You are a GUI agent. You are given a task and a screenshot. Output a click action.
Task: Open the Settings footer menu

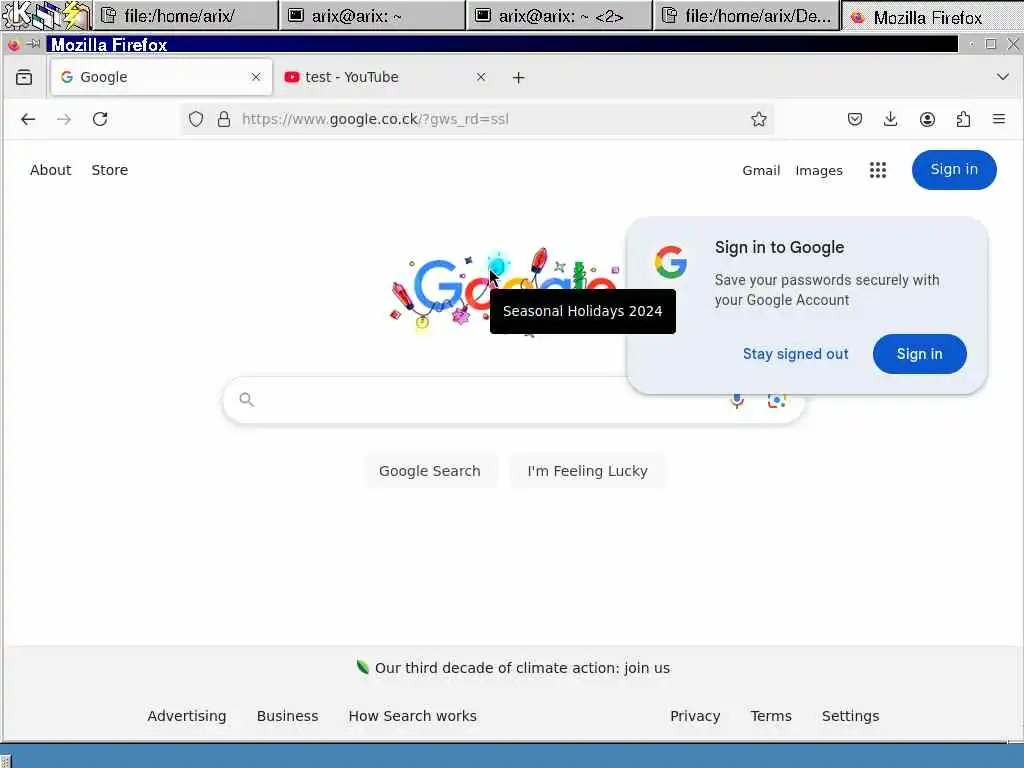(x=850, y=716)
